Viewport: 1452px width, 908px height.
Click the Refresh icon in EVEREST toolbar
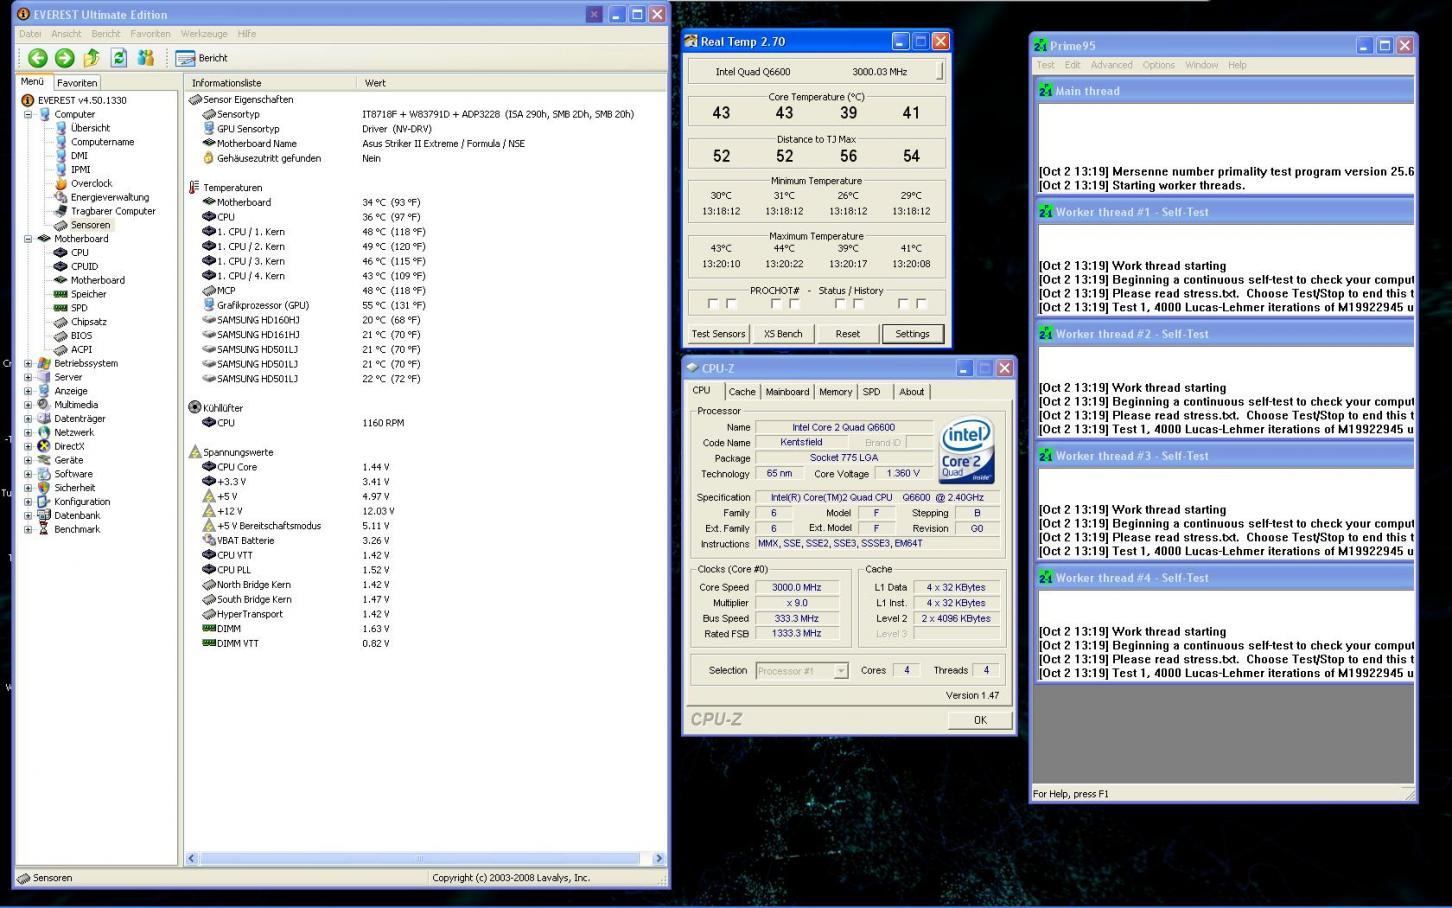[x=119, y=58]
